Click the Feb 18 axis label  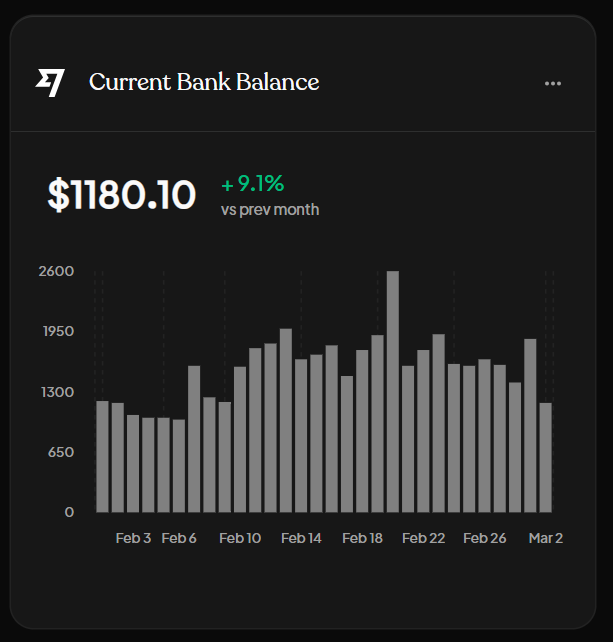pyautogui.click(x=362, y=538)
